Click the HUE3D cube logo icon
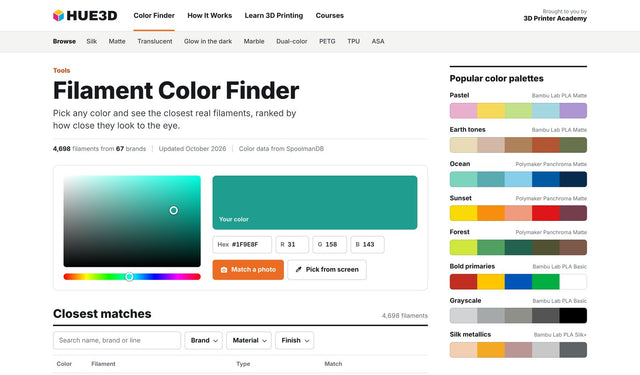The image size is (640, 375). pos(58,16)
